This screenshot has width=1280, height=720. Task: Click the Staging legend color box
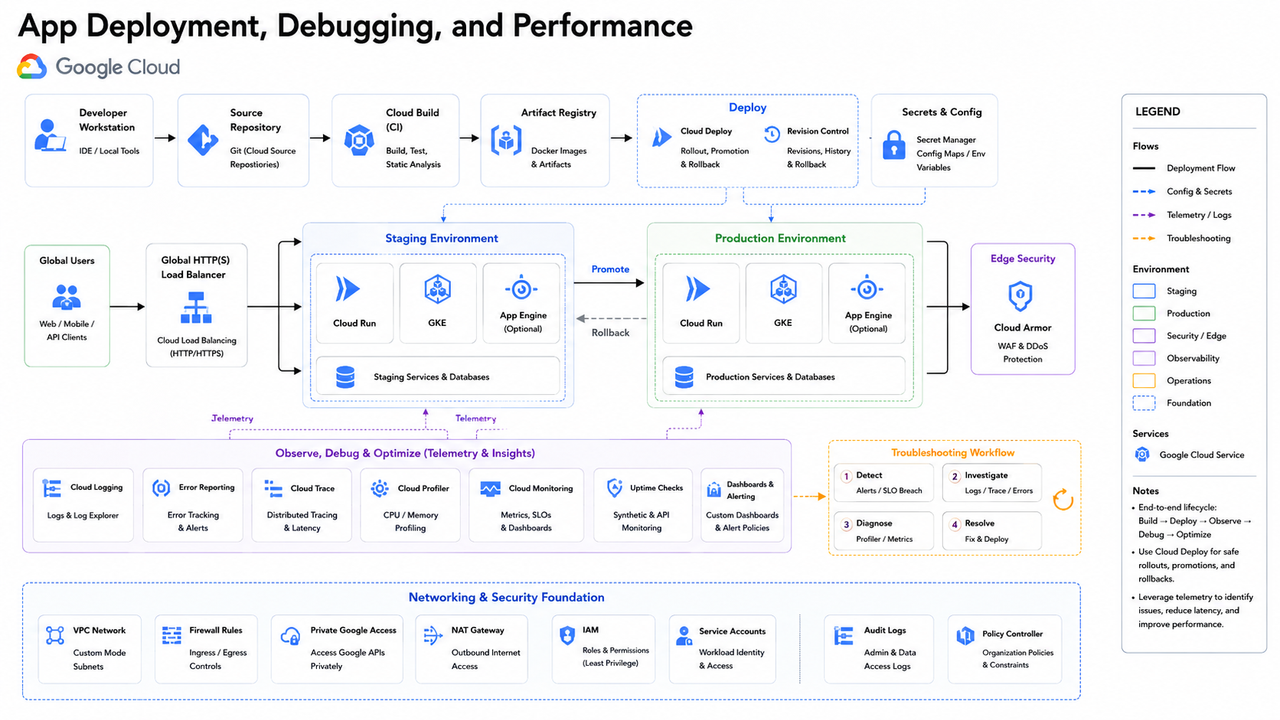(1144, 291)
